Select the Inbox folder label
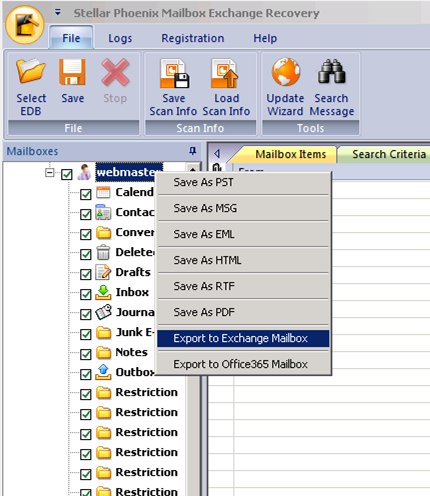 (x=132, y=292)
